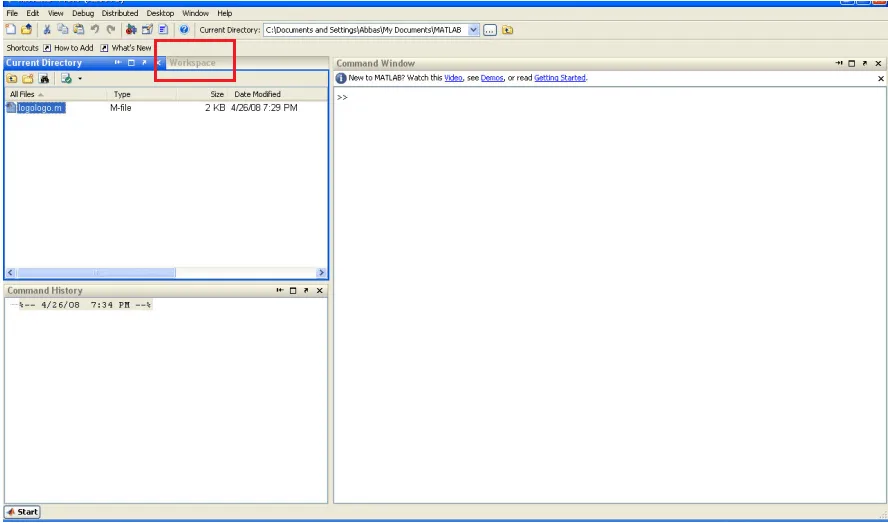Click the Current Directory horizontal scrollbar thumb
This screenshot has width=888, height=523.
click(x=96, y=273)
